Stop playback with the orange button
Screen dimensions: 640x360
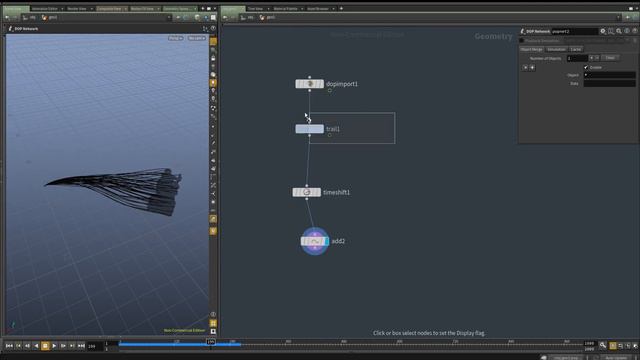[45, 346]
